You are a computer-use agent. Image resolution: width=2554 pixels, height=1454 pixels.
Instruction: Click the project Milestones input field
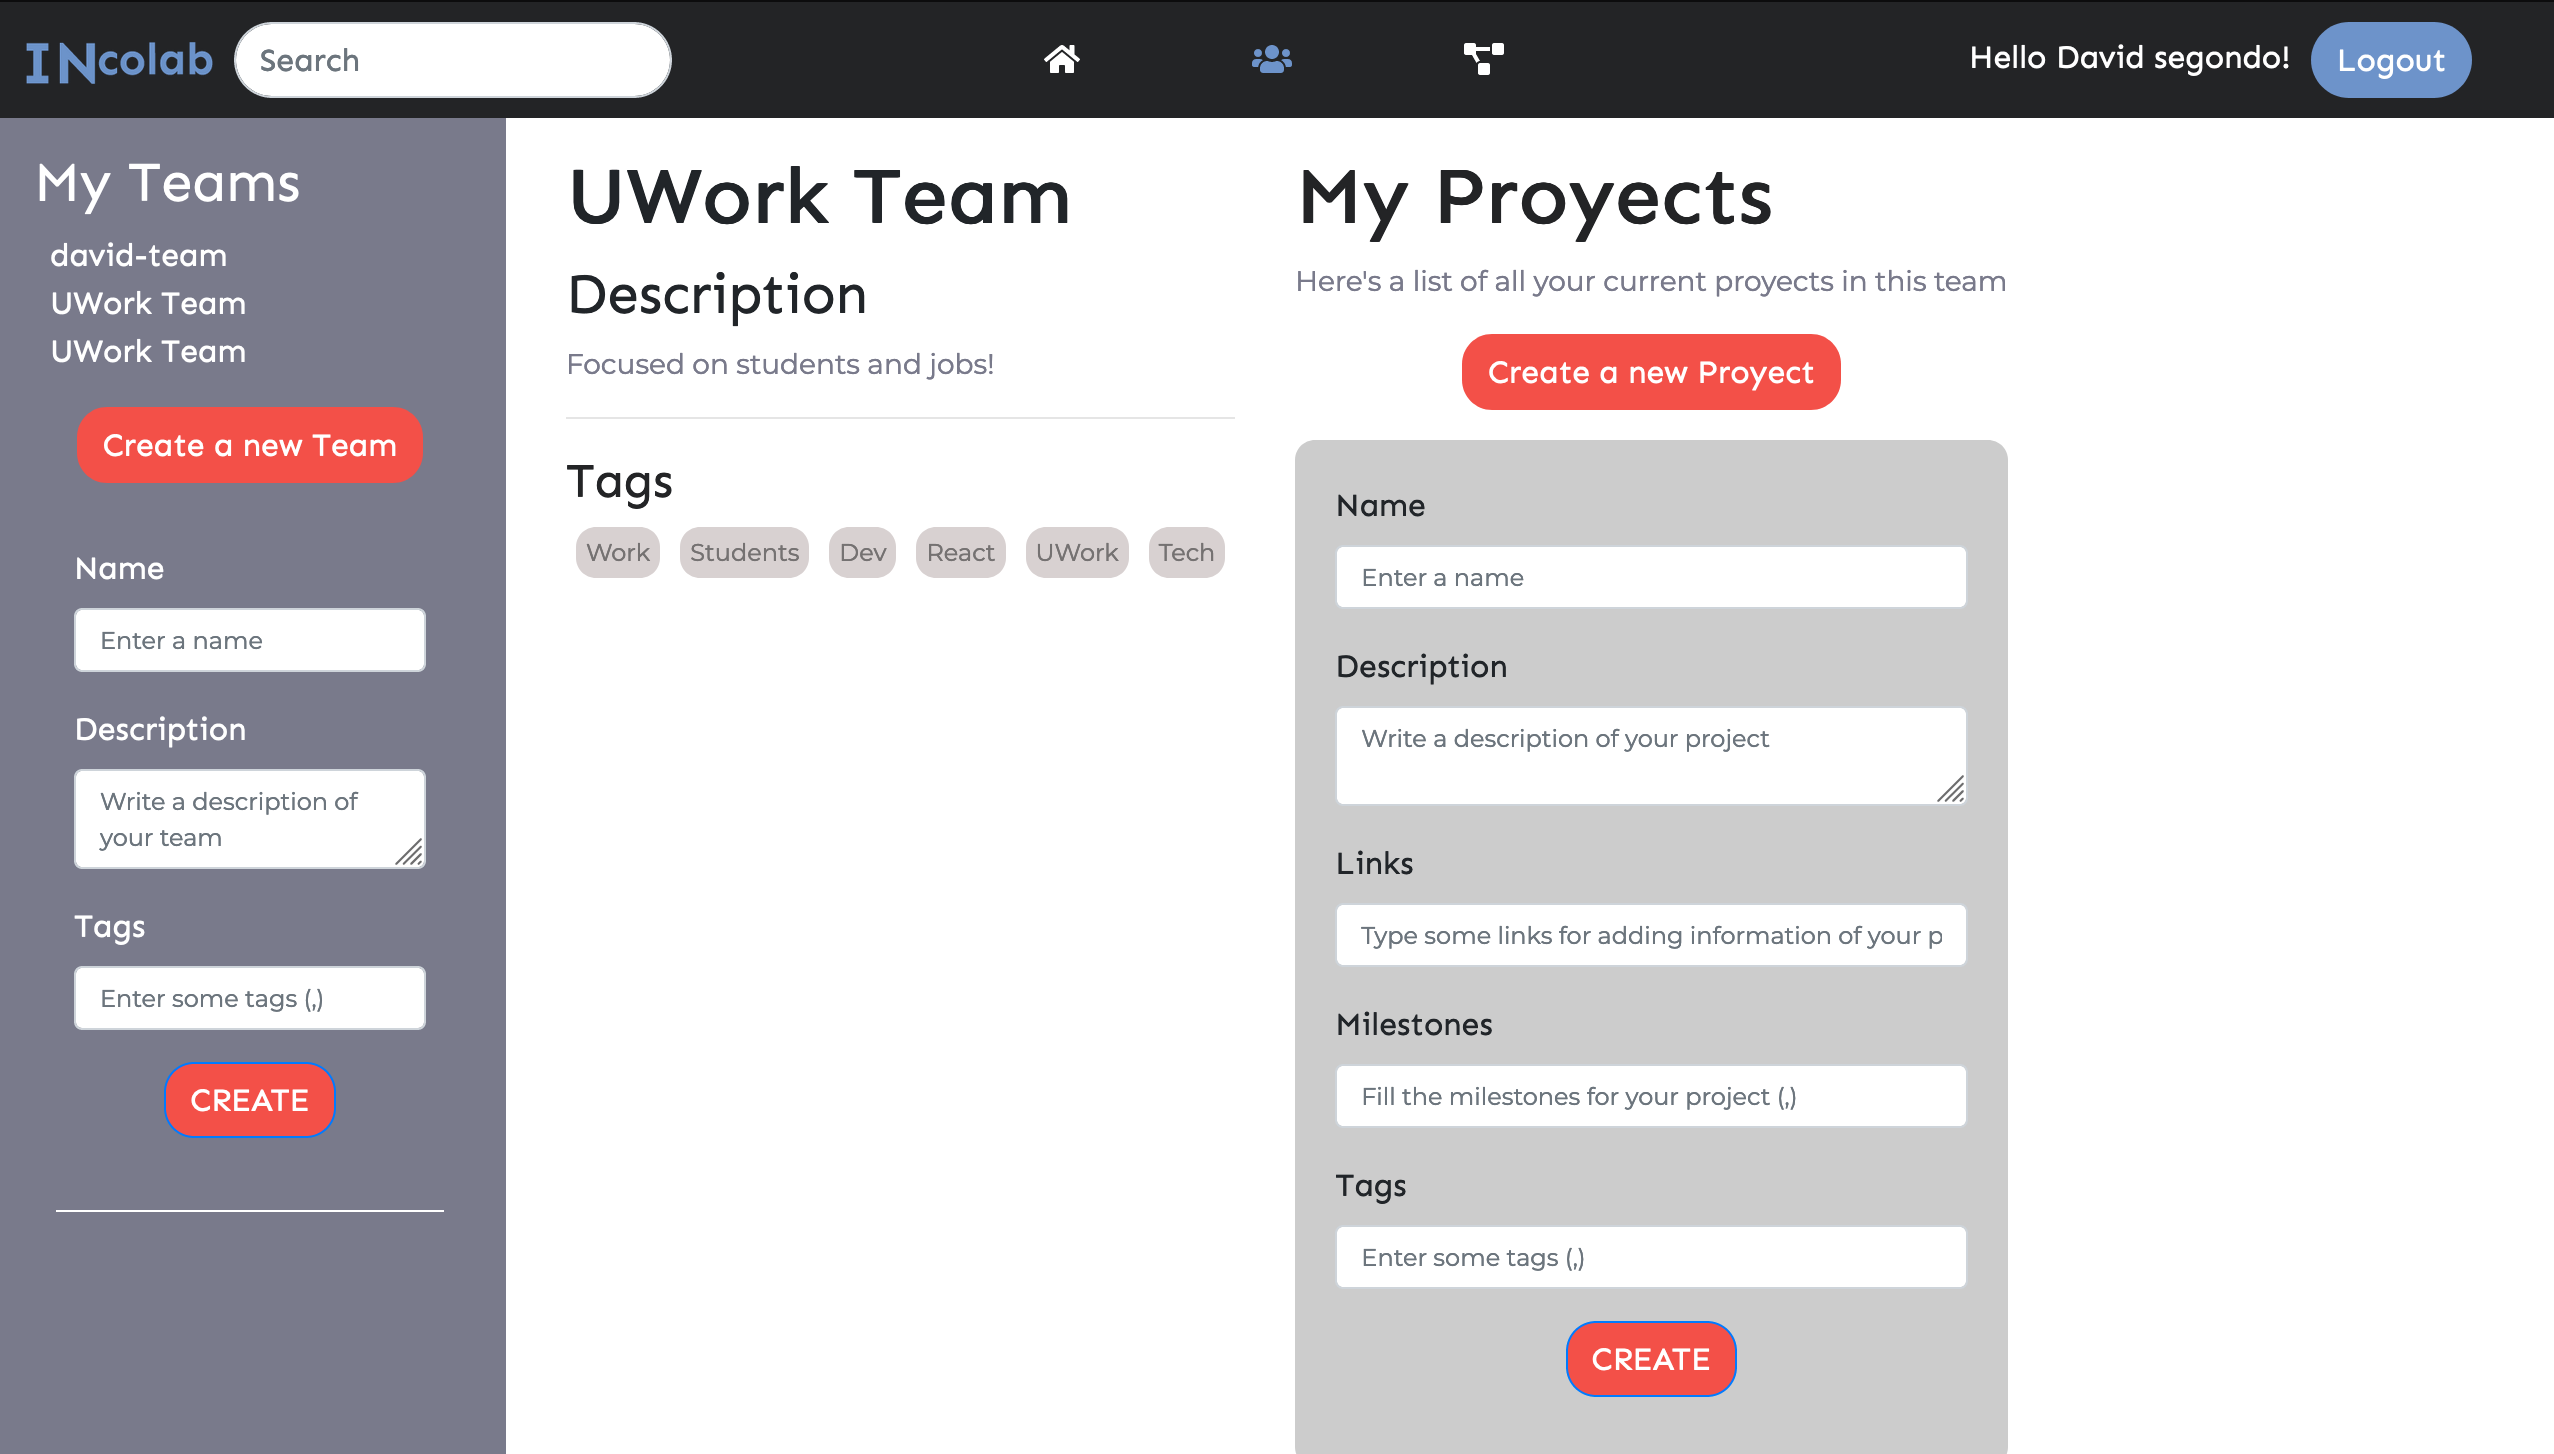[1651, 1096]
